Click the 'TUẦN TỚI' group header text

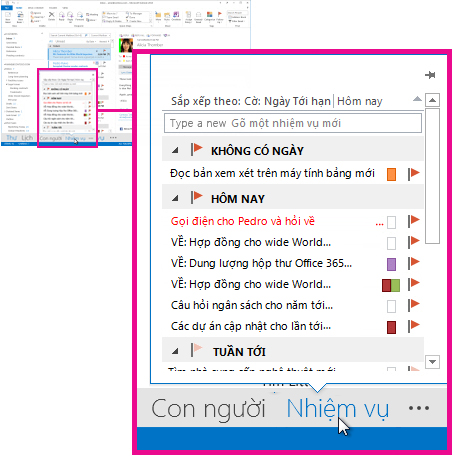pos(239,352)
